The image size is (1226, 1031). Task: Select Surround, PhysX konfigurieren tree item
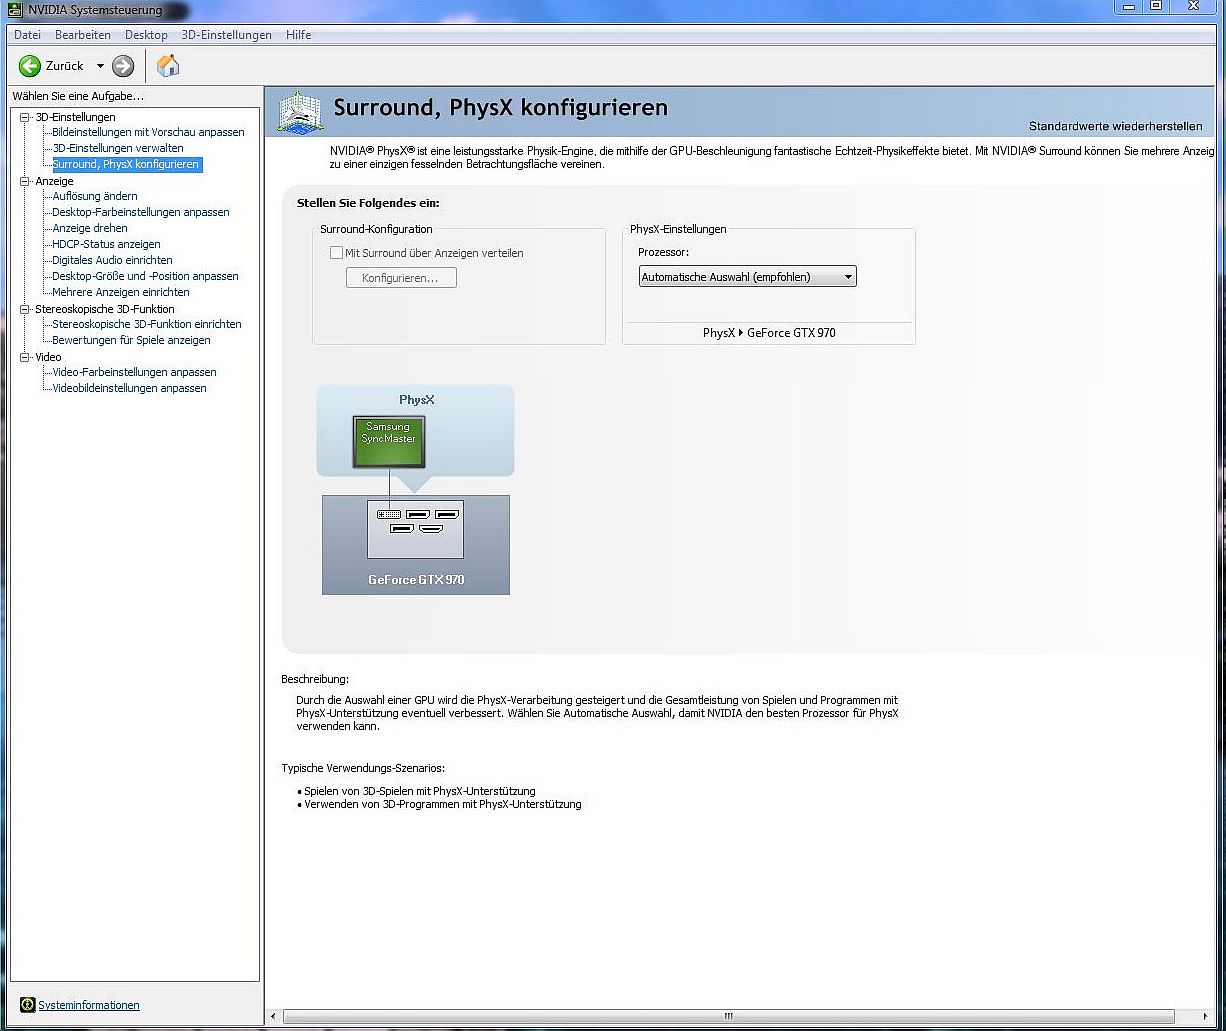coord(126,164)
